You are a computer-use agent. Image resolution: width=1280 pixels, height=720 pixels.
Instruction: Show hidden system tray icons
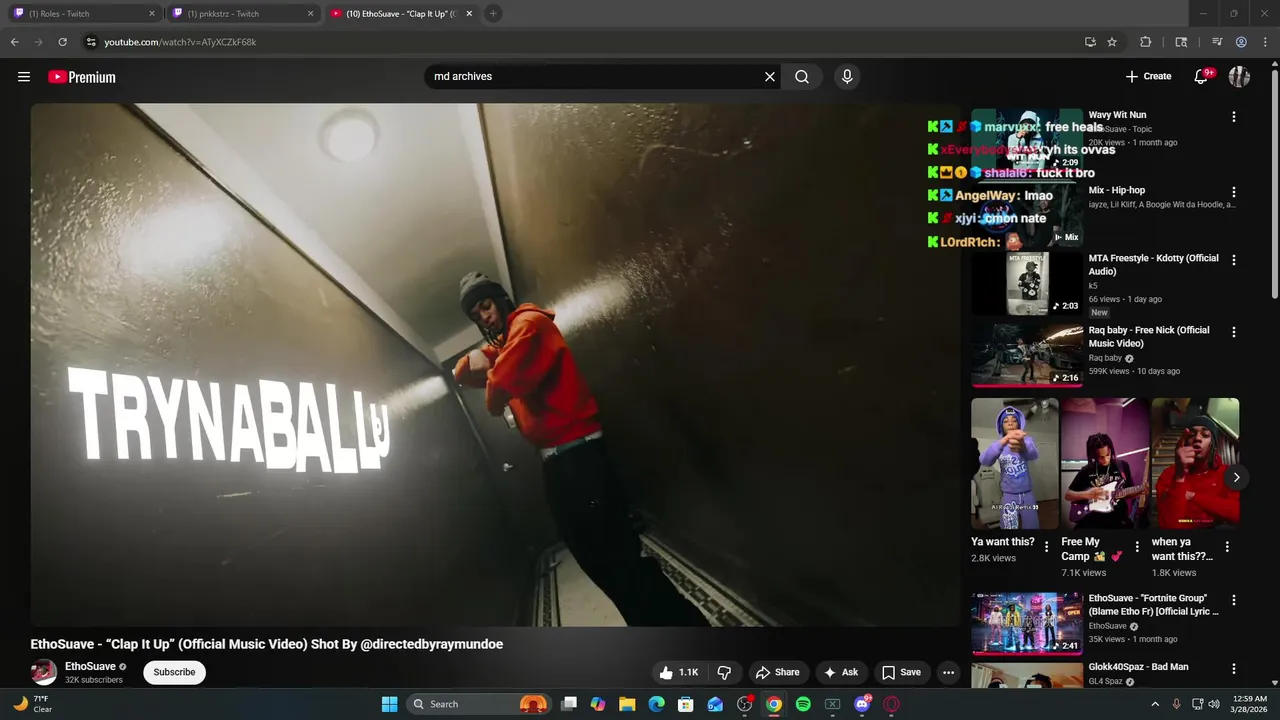(x=1155, y=704)
